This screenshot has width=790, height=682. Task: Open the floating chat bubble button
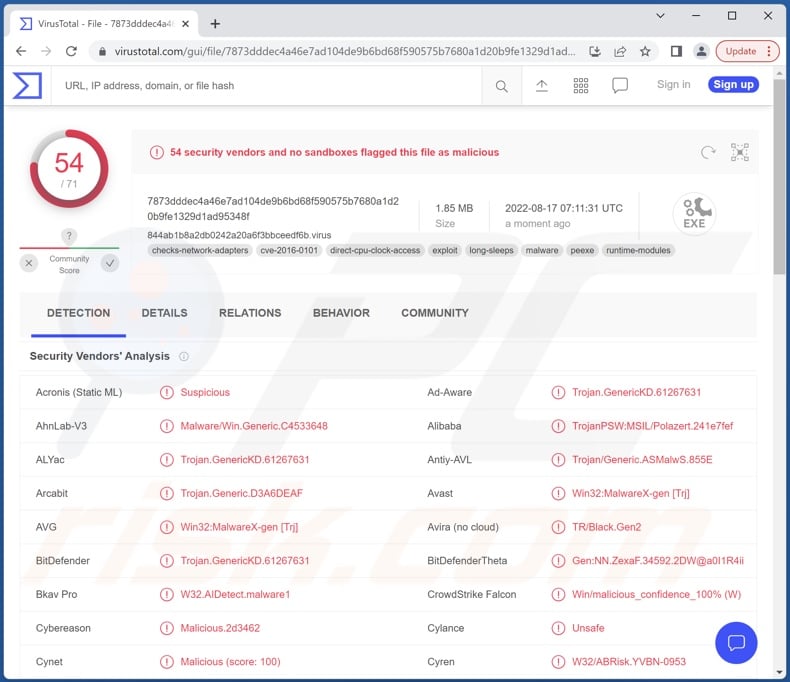click(736, 642)
